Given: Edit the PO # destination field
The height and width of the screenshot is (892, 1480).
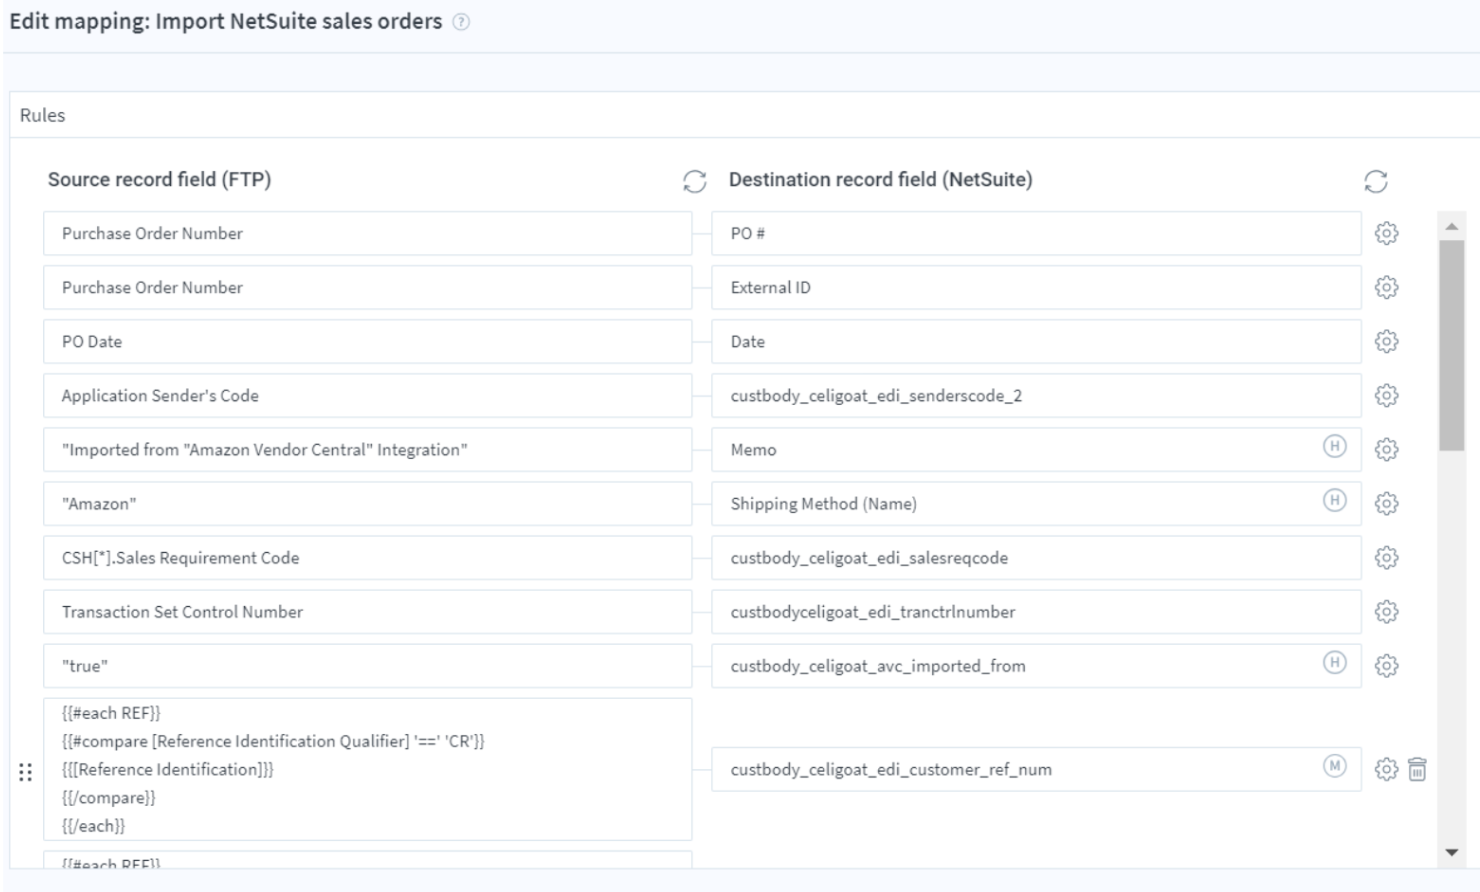Looking at the screenshot, I should click(x=1036, y=233).
